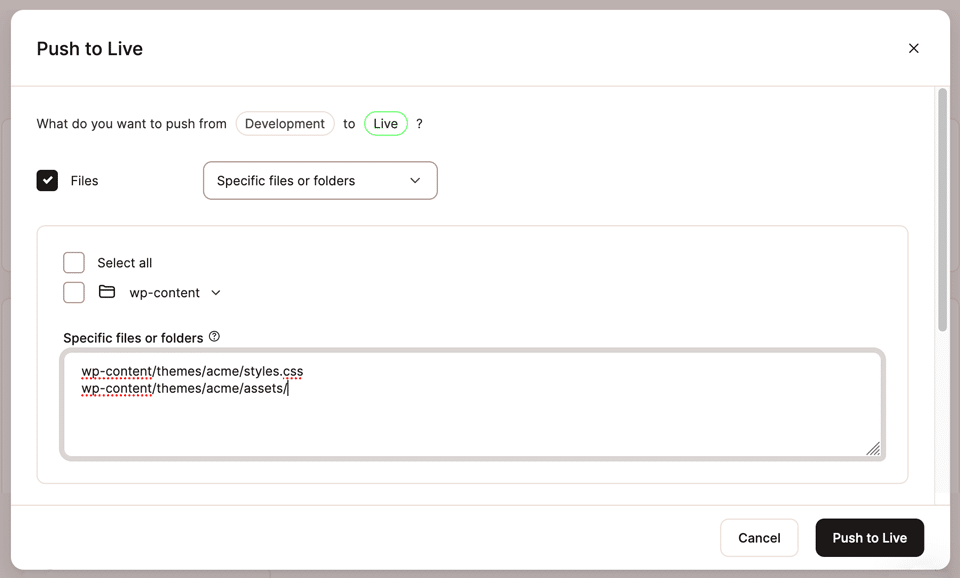Screen dimensions: 960x578
Task: Expand the wp-content folder chevron
Action: click(216, 293)
